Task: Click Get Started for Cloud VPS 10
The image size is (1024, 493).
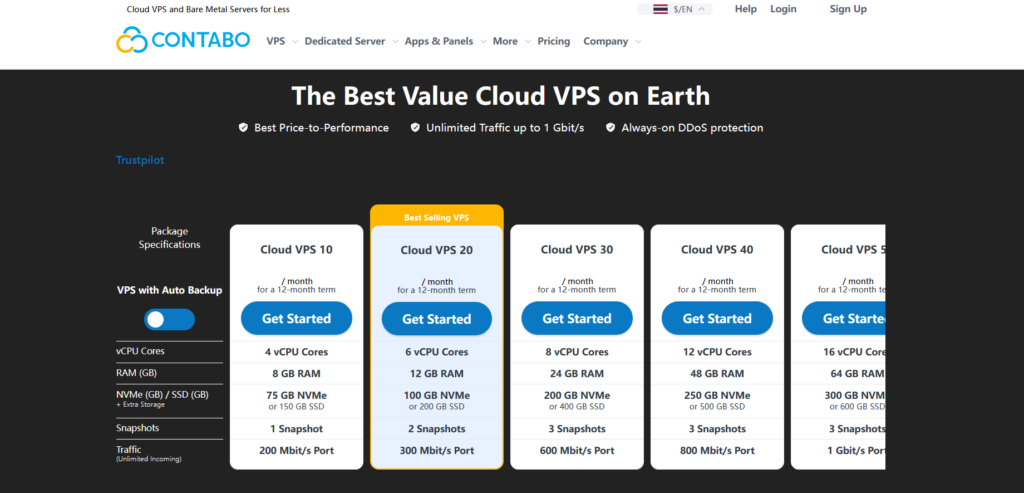Action: 296,318
